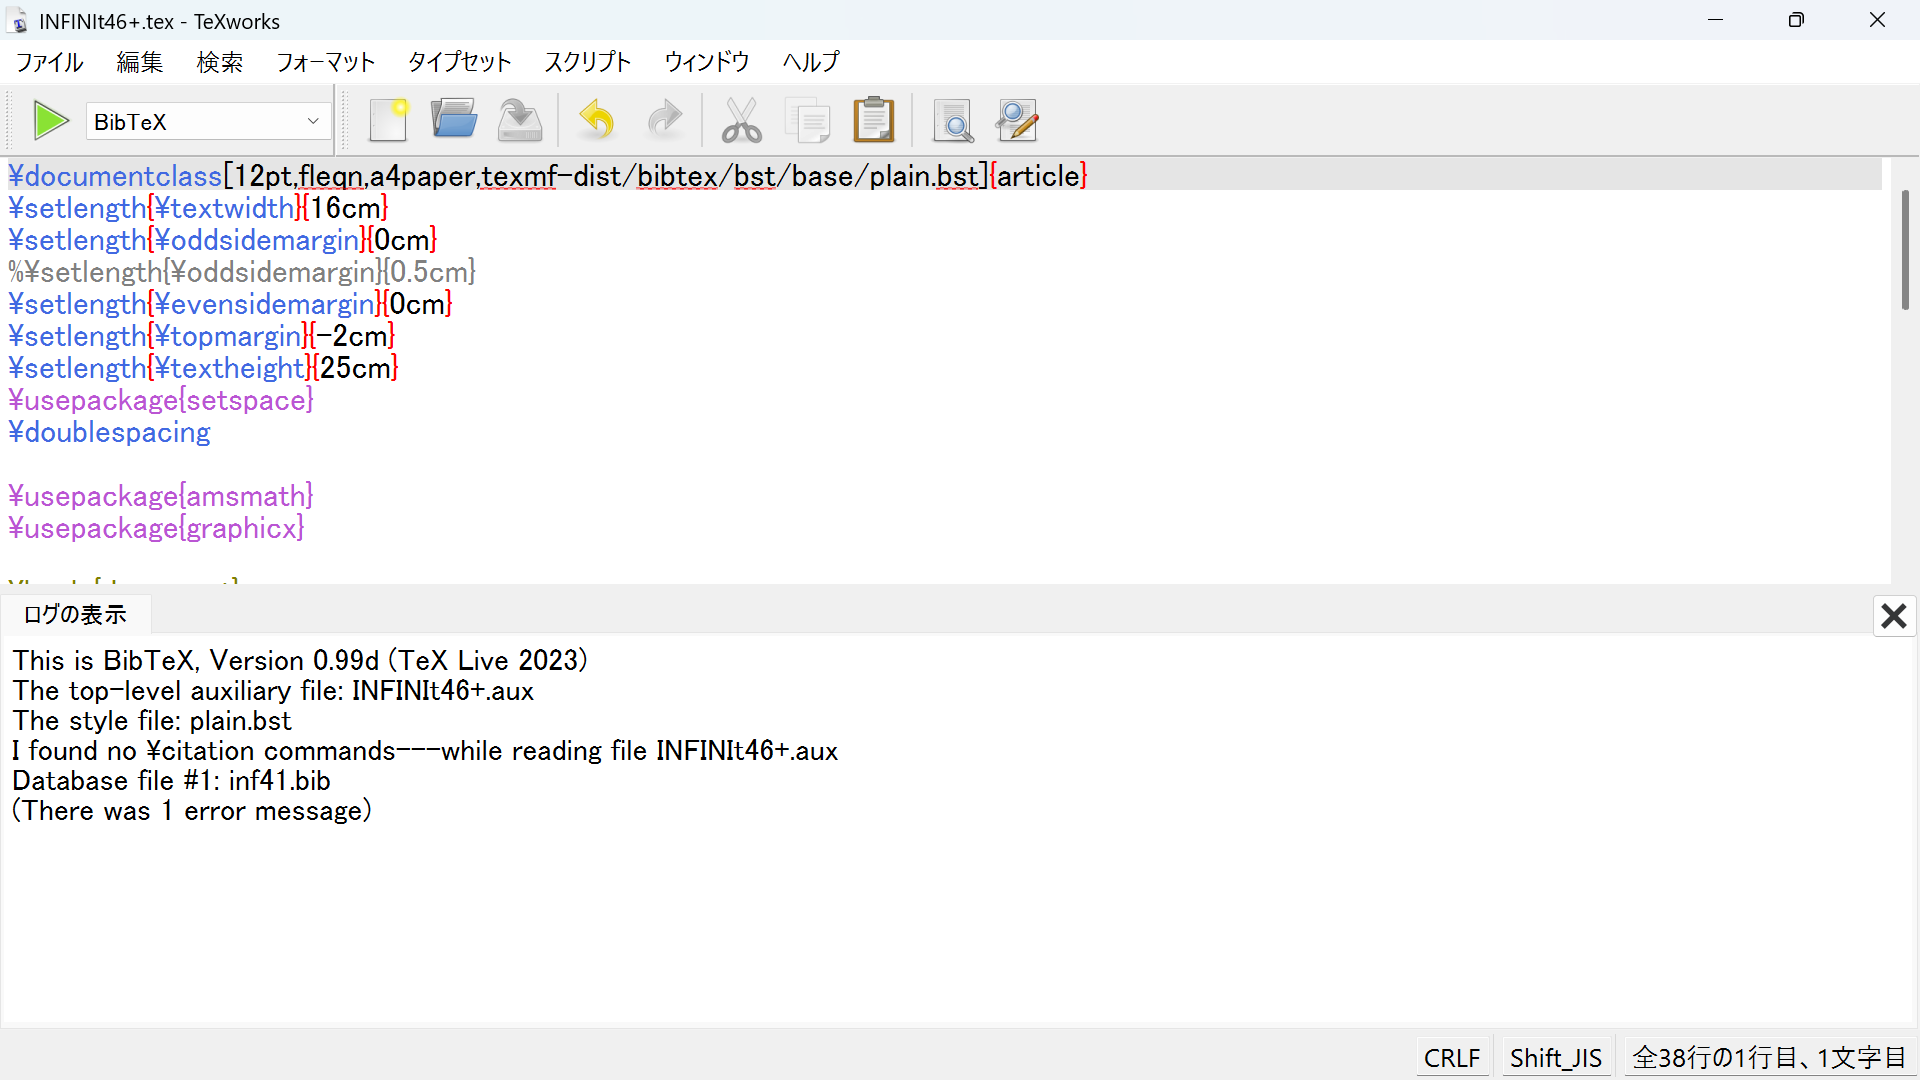The width and height of the screenshot is (1920, 1080).
Task: Open the BibTeX typeset engine dropdown
Action: click(208, 122)
